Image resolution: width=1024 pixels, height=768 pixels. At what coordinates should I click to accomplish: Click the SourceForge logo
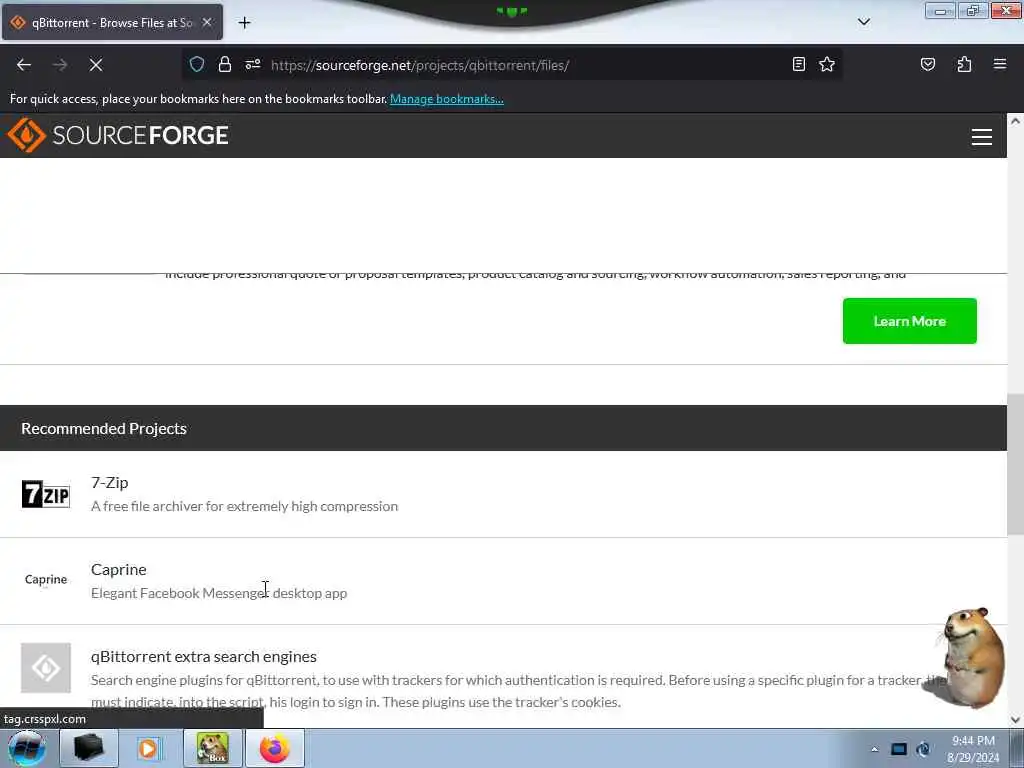coord(118,135)
